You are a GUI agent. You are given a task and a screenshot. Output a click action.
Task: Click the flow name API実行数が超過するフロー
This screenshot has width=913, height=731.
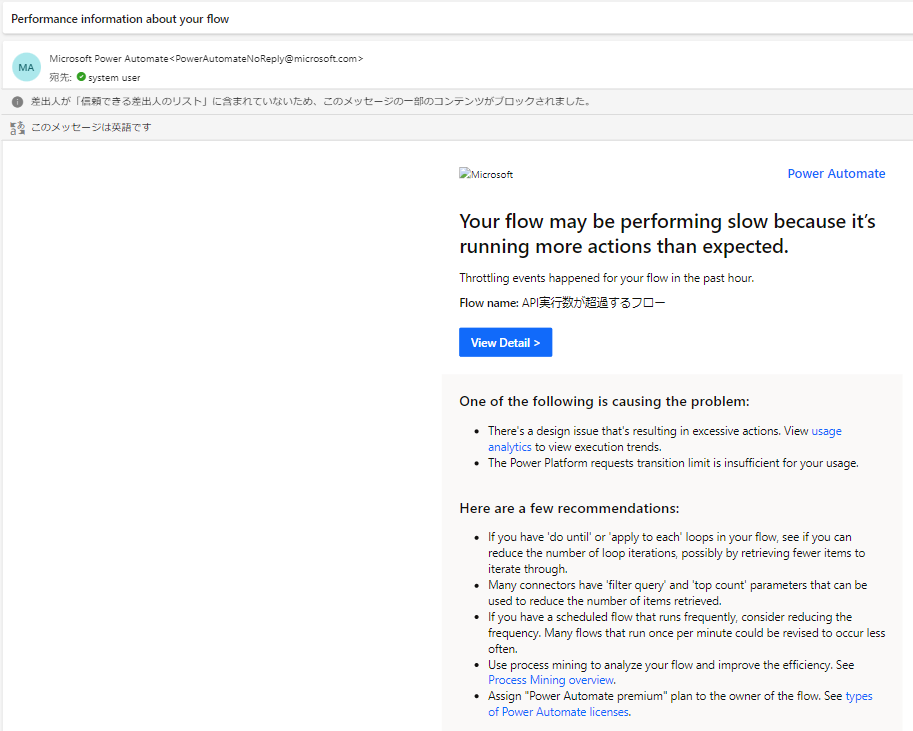[x=593, y=303]
